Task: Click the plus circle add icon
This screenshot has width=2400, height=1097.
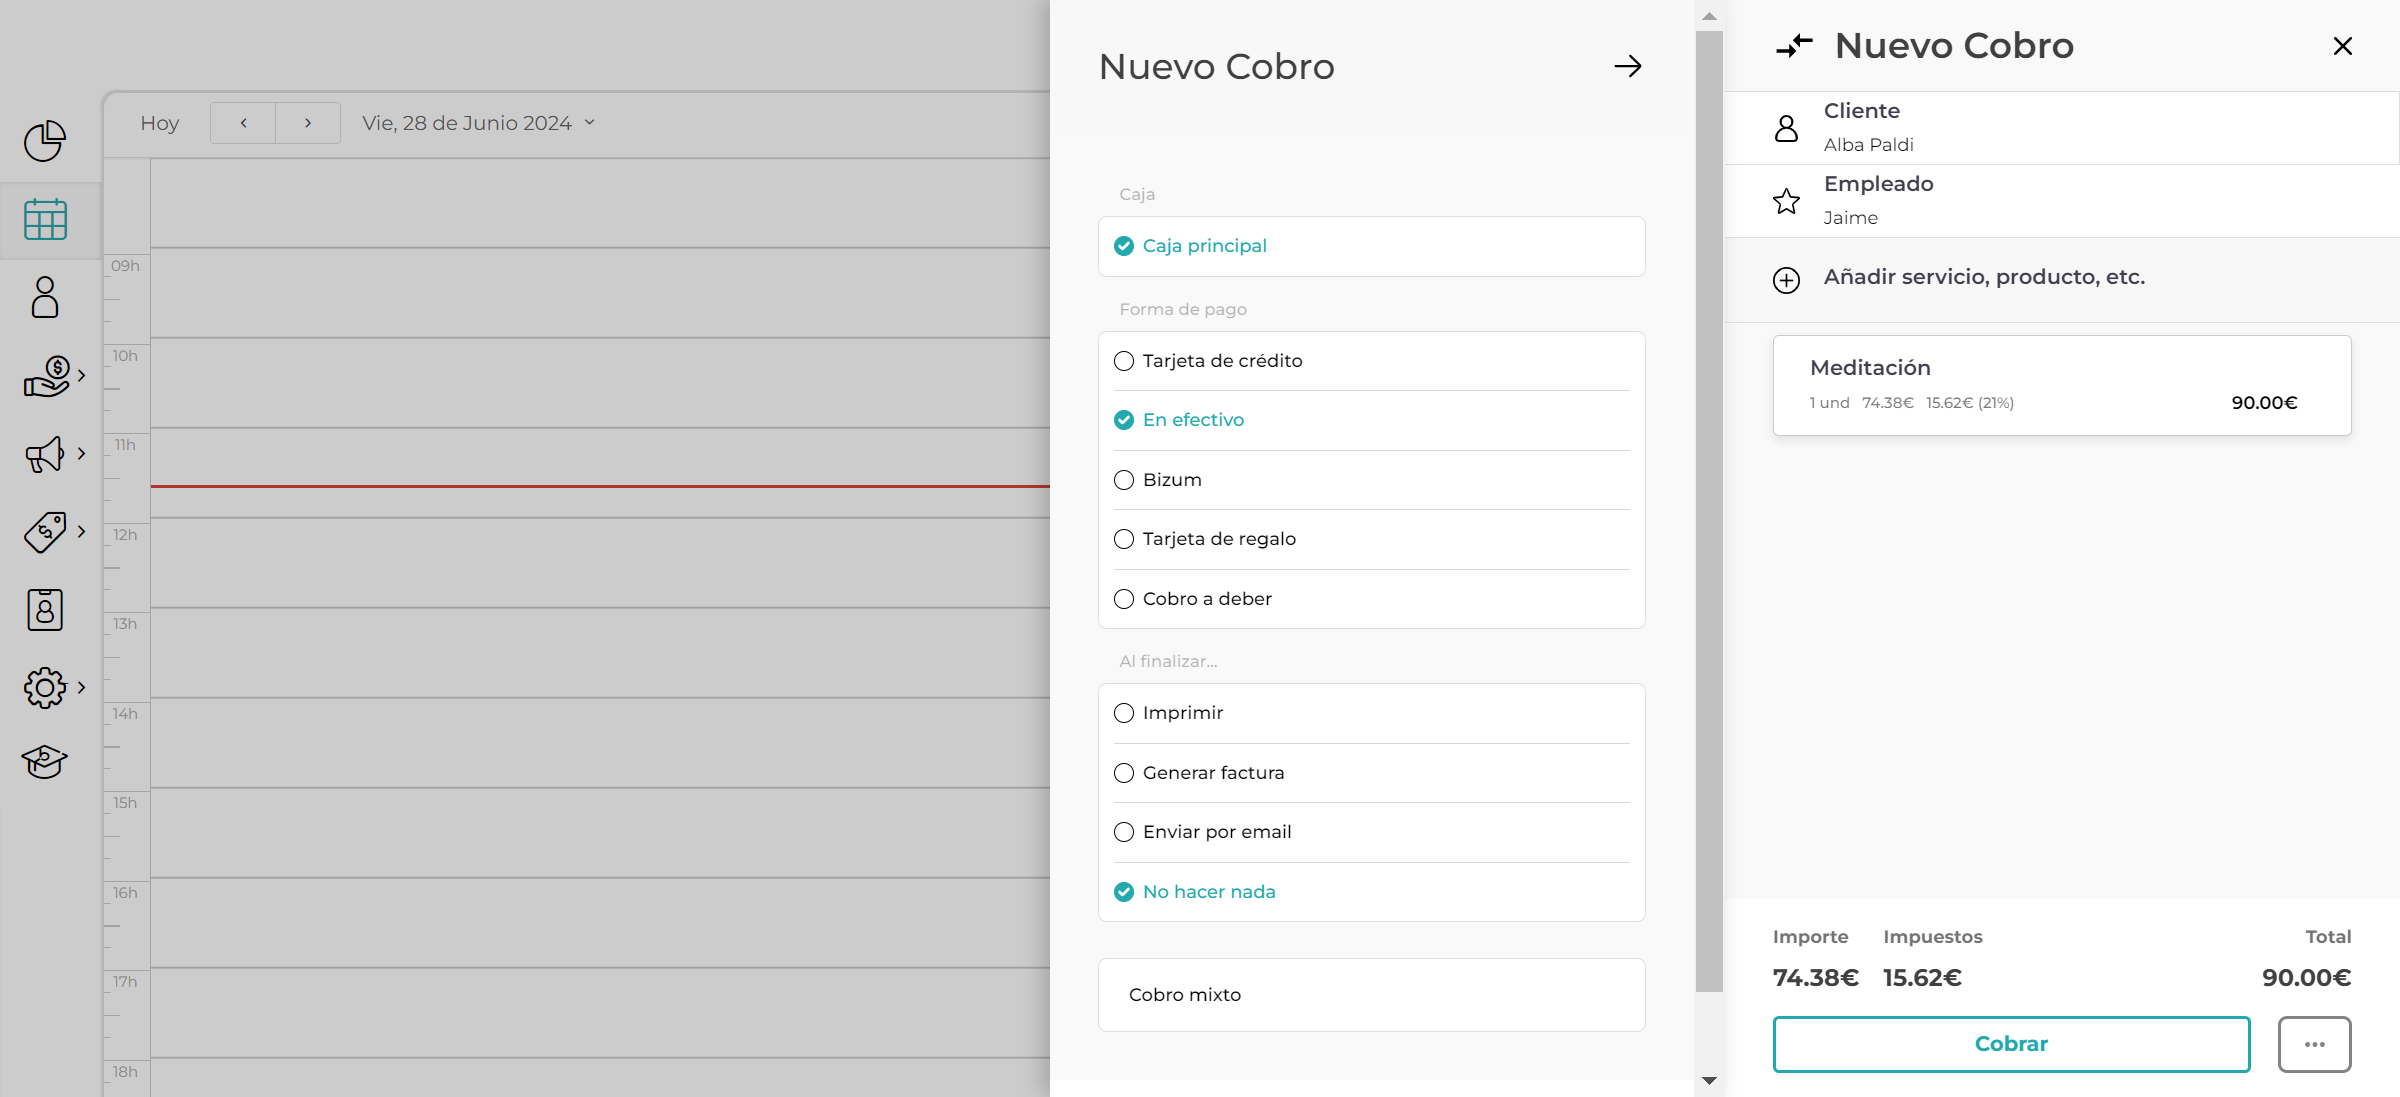Action: 1787,280
